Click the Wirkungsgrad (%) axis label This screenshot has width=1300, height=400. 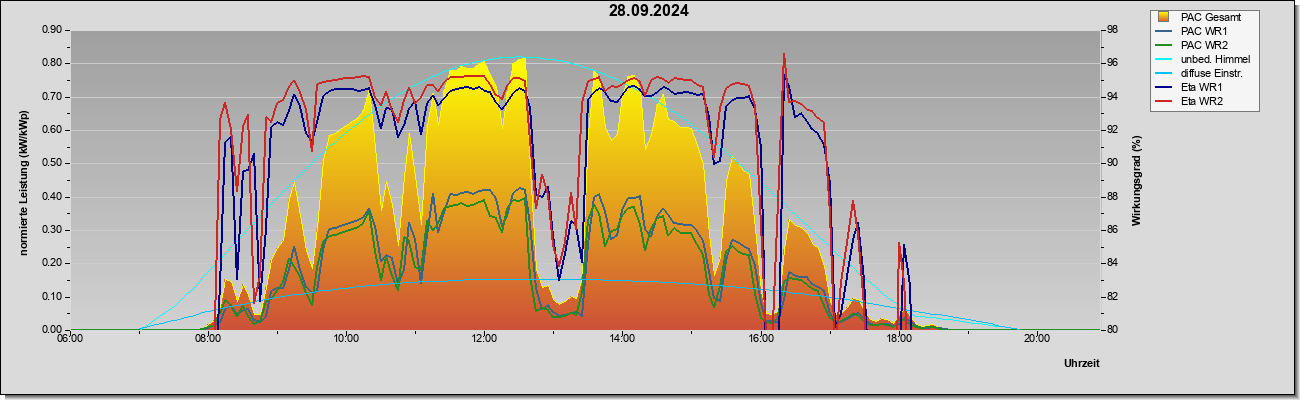click(x=1137, y=180)
